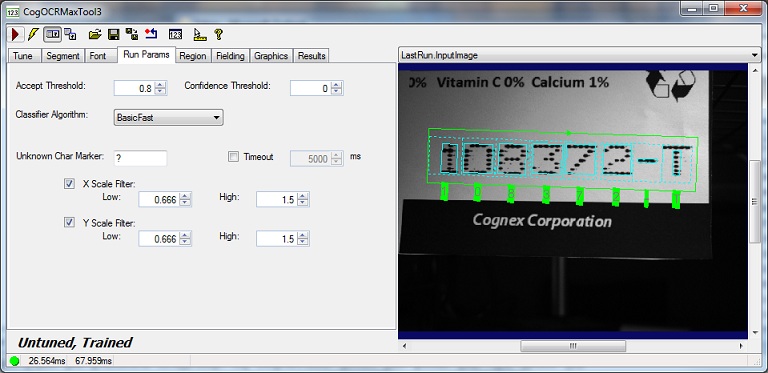Click the Confidence Threshold value field
The width and height of the screenshot is (768, 373).
(311, 88)
